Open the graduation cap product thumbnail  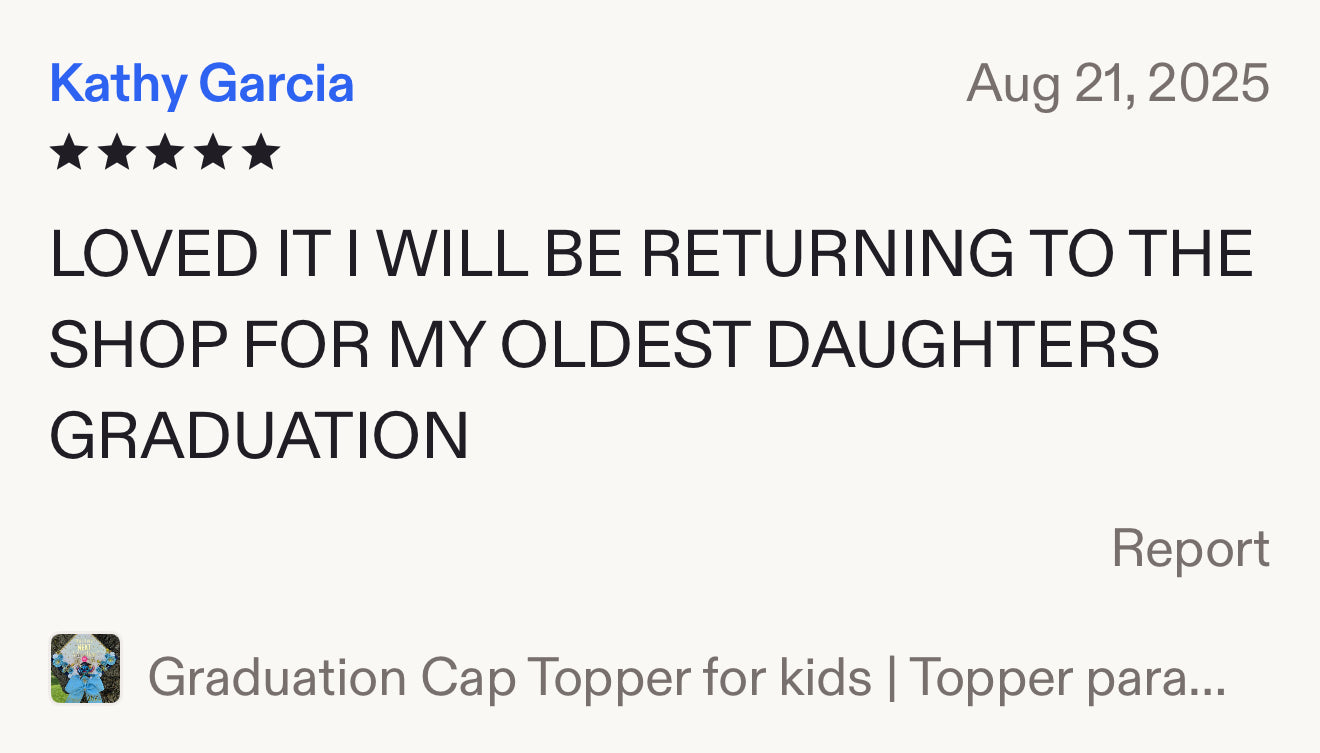86,668
